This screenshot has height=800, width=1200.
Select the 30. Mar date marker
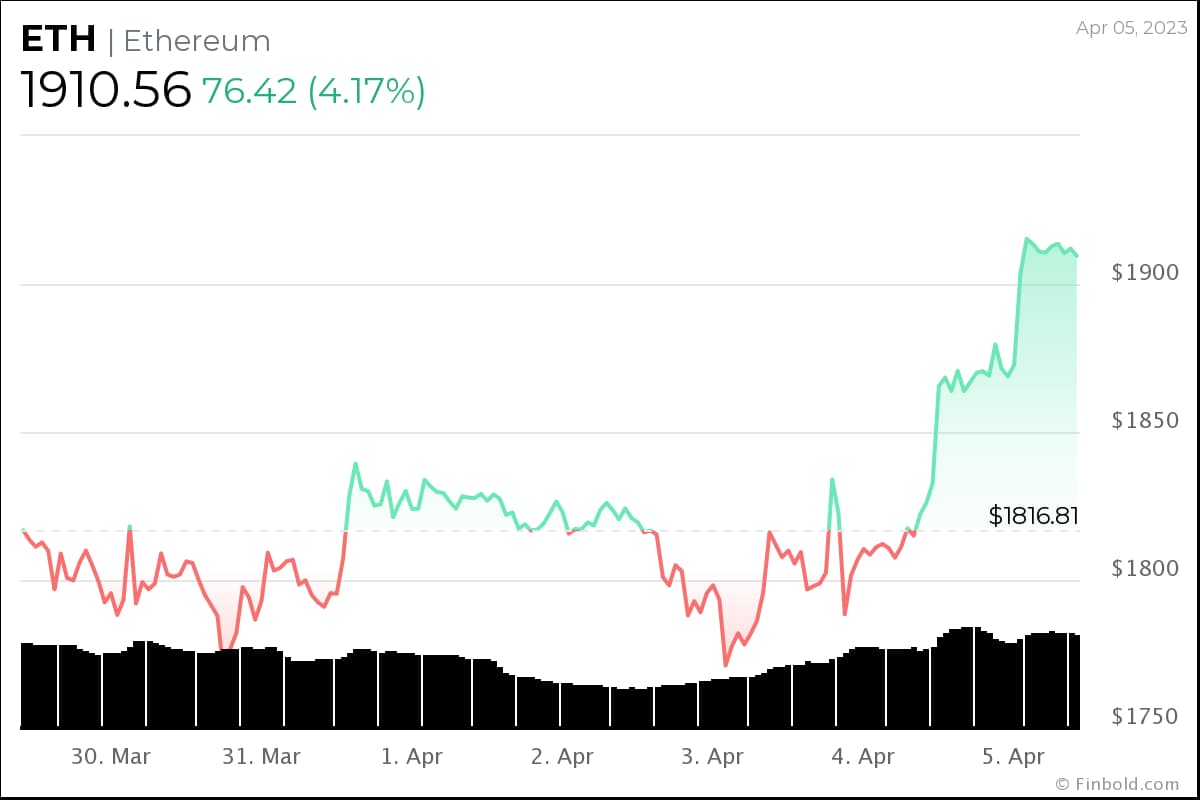110,757
